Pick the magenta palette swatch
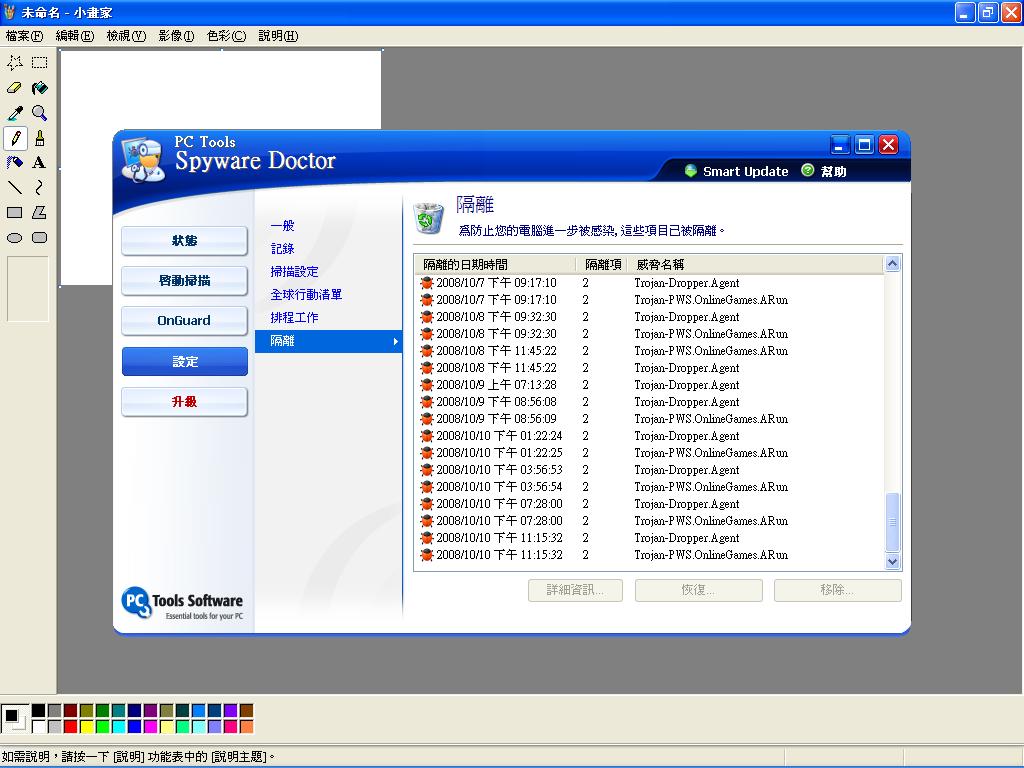 (x=150, y=726)
